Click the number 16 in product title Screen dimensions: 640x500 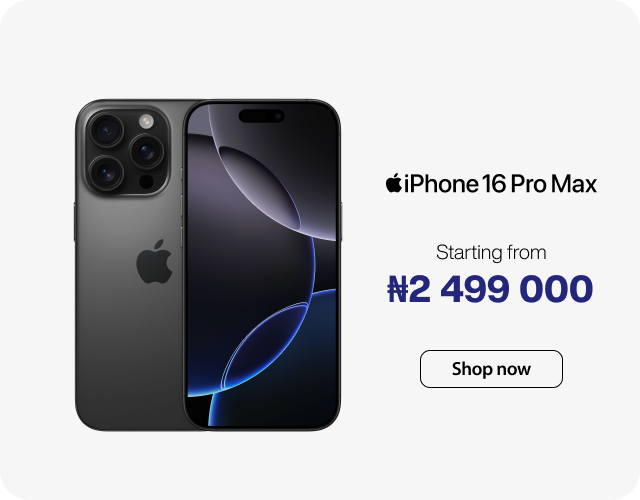493,184
